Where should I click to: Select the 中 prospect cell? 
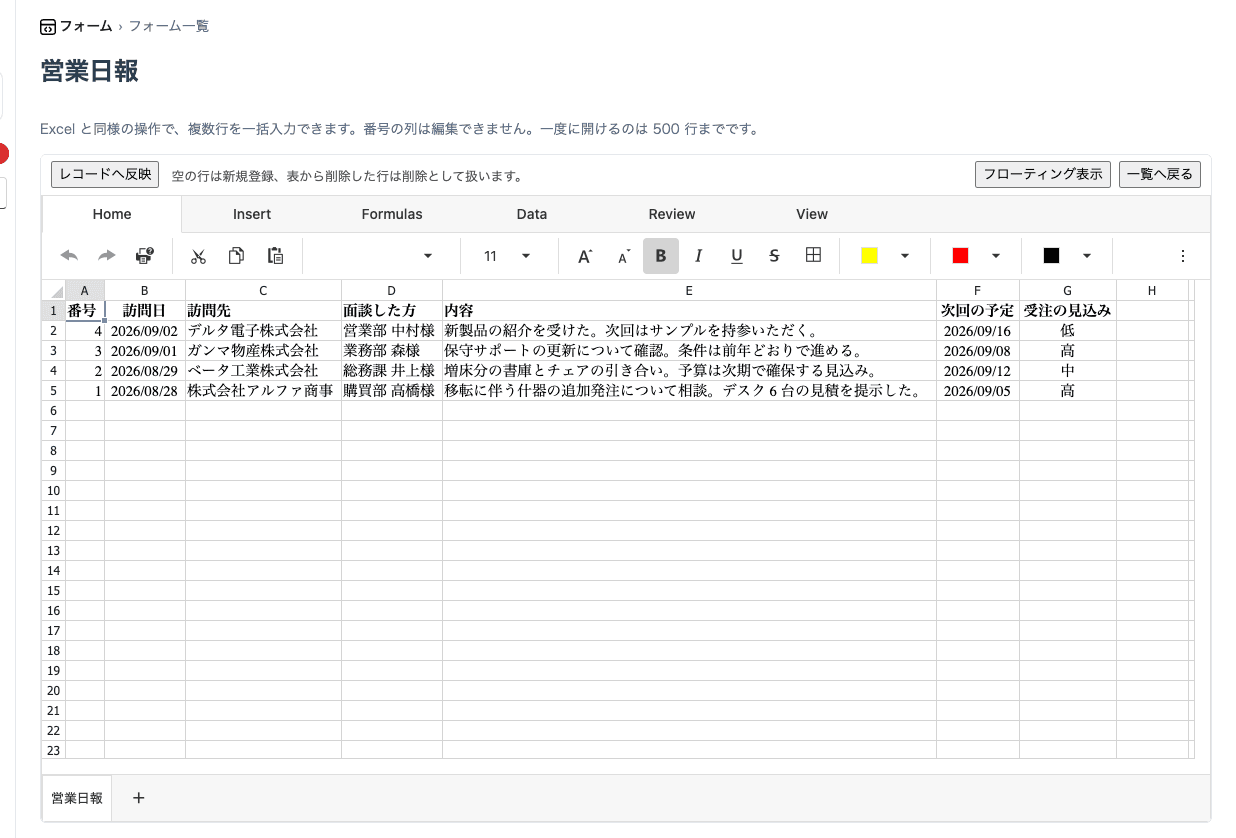(x=1068, y=370)
